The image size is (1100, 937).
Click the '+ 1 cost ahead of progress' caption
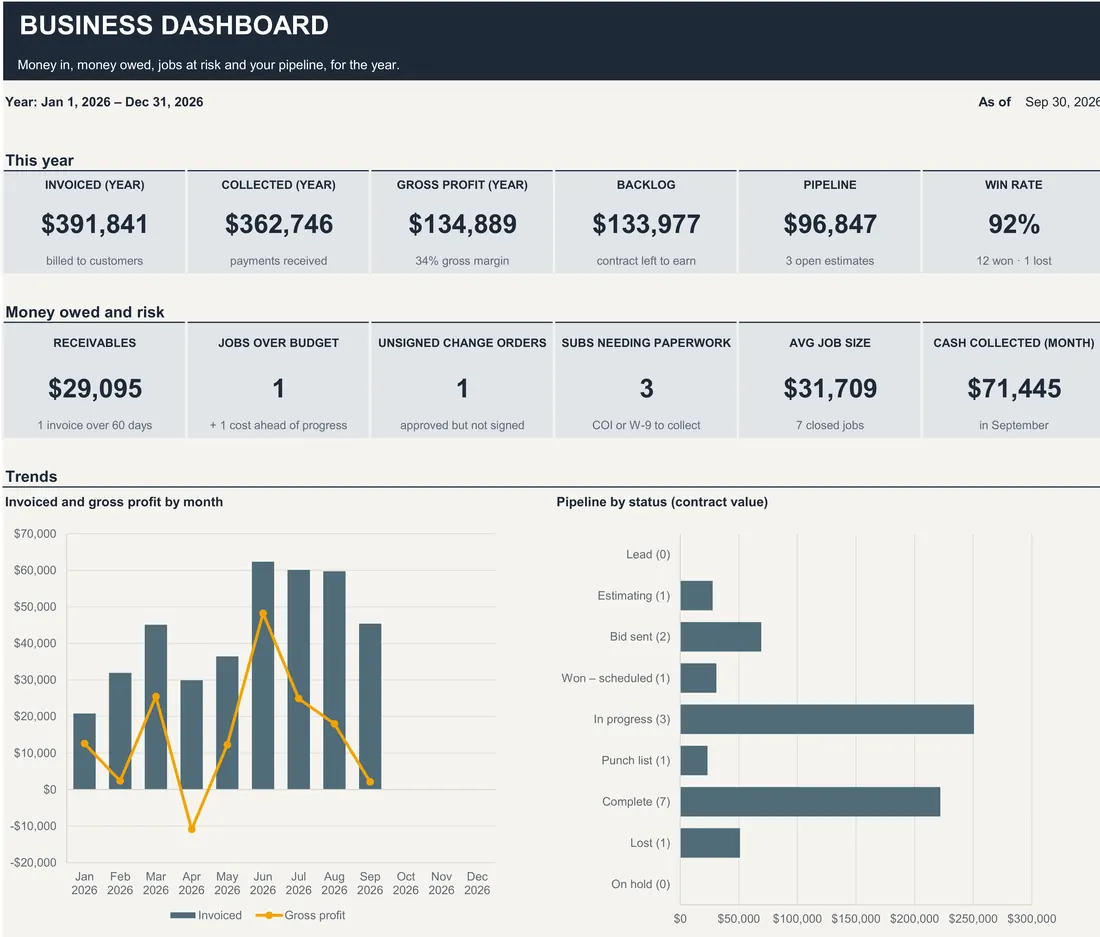(x=279, y=425)
